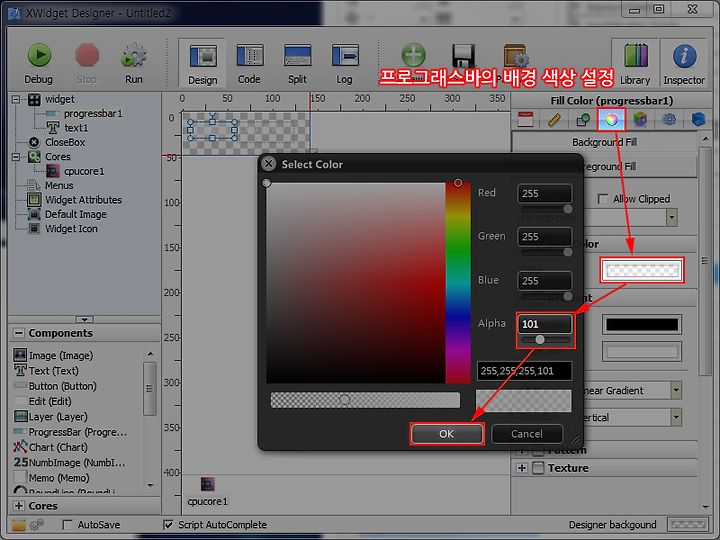The width and height of the screenshot is (720, 540).
Task: Select the color wheel Fill Color tab
Action: (611, 119)
